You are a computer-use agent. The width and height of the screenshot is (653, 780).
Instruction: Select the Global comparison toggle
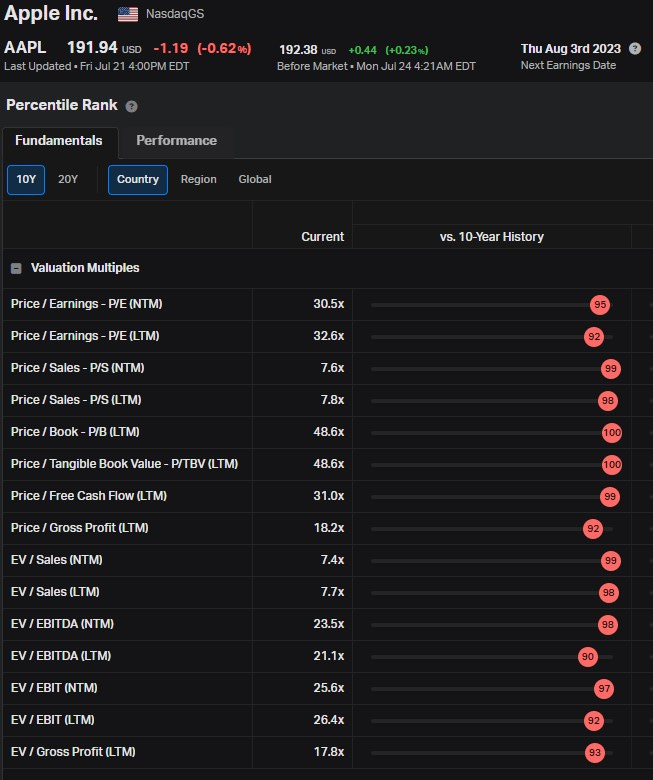[255, 180]
